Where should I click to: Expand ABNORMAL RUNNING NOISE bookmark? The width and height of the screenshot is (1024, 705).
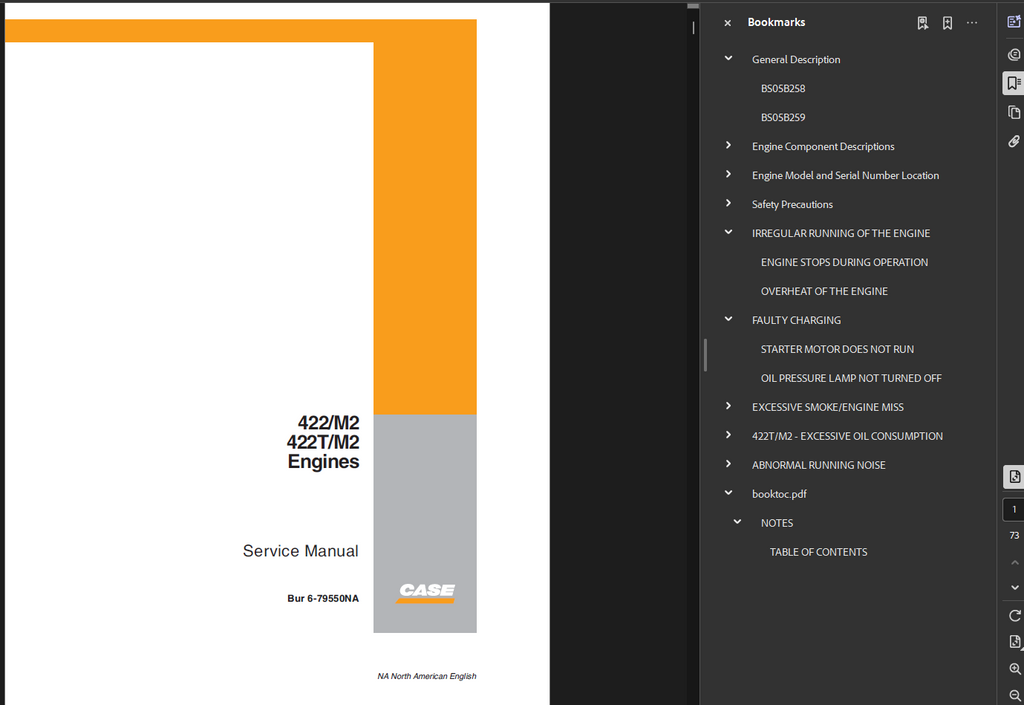point(729,463)
